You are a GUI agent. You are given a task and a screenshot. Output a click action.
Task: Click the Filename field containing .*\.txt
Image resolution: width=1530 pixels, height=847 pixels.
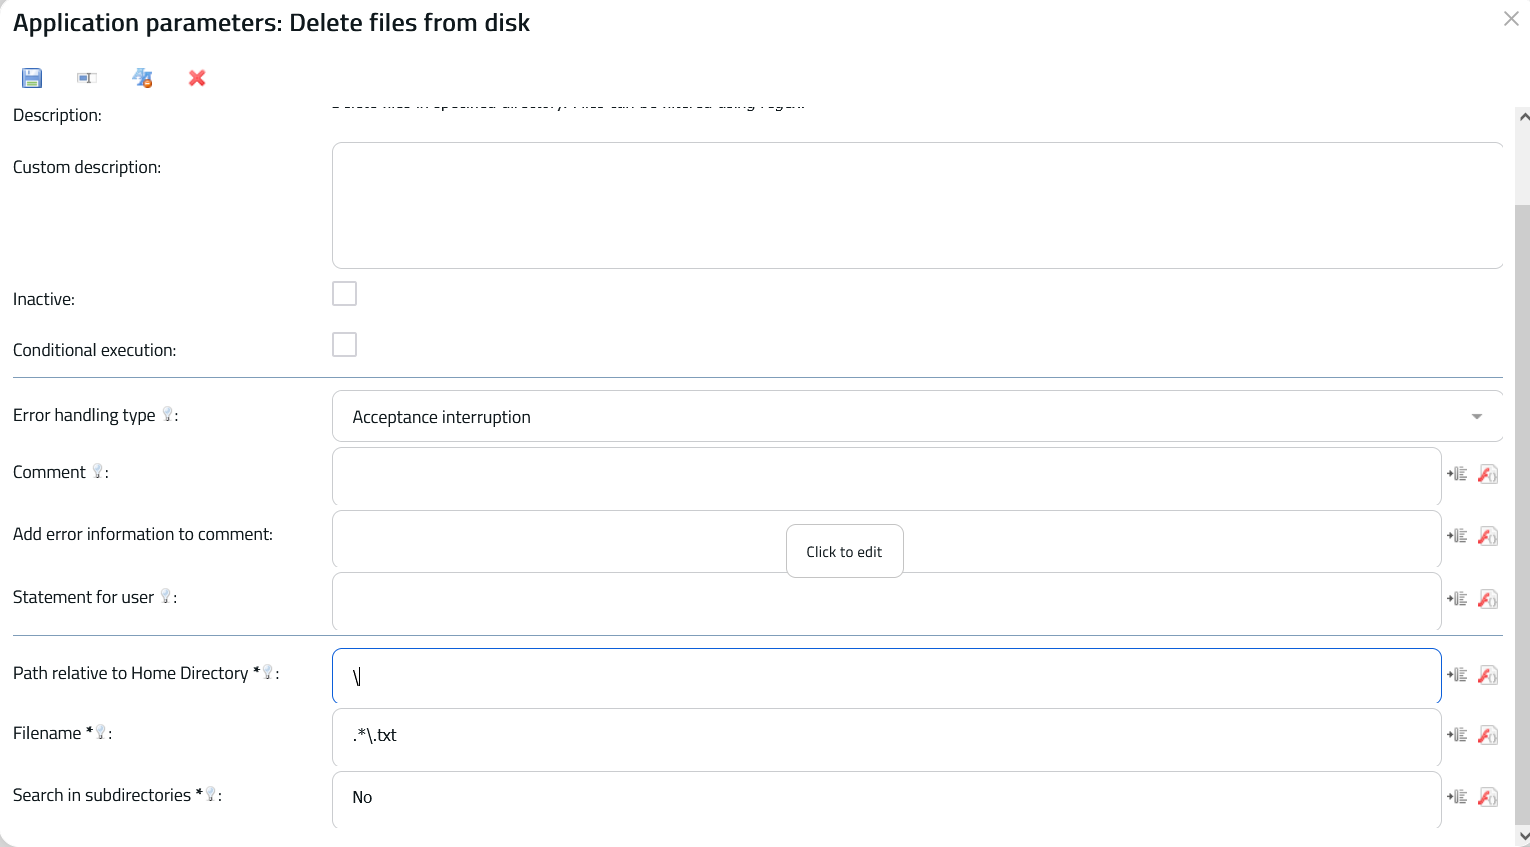point(886,738)
